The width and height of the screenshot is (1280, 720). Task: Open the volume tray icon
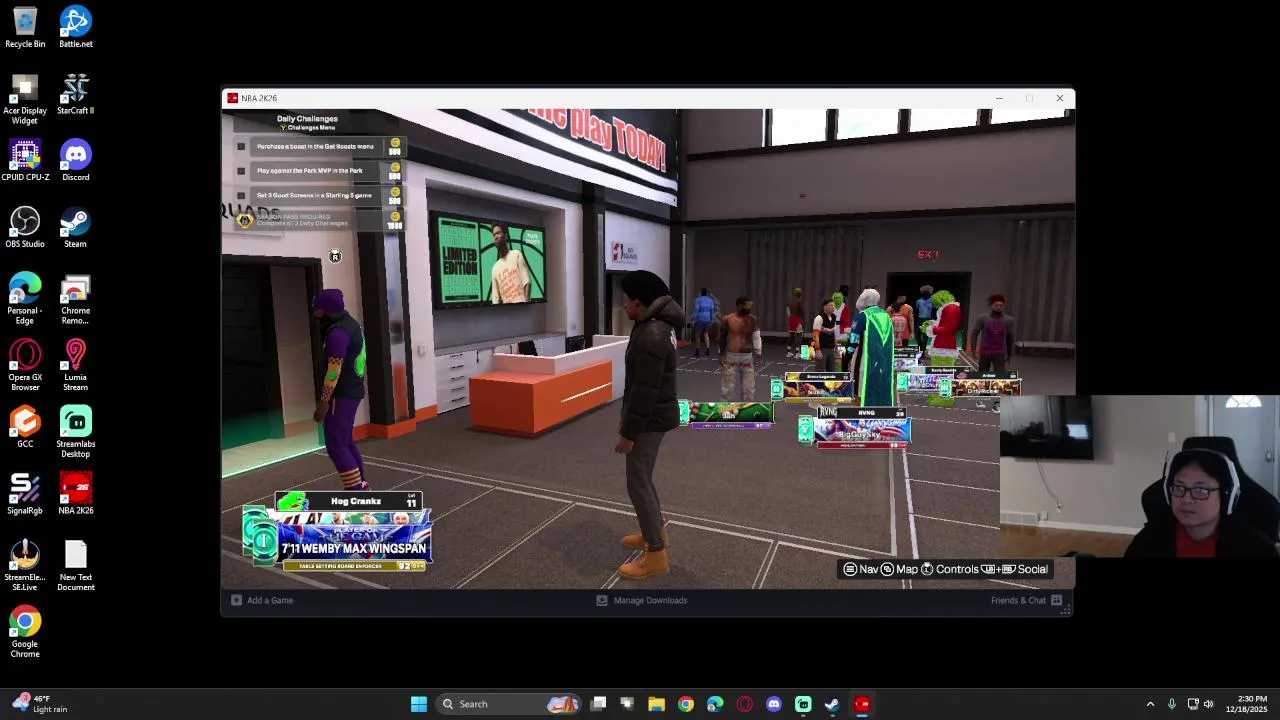tap(1209, 704)
